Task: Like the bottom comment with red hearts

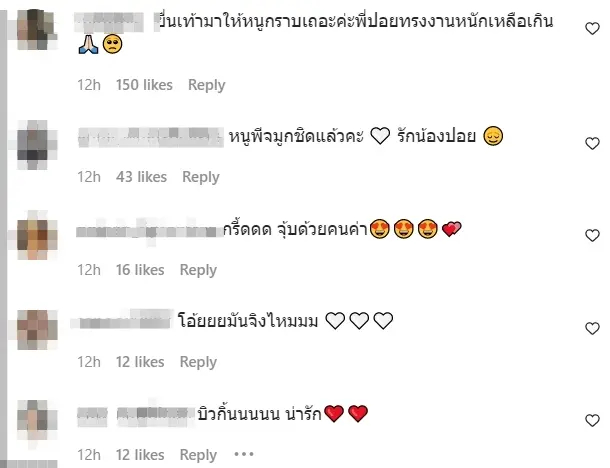Action: pyautogui.click(x=592, y=421)
